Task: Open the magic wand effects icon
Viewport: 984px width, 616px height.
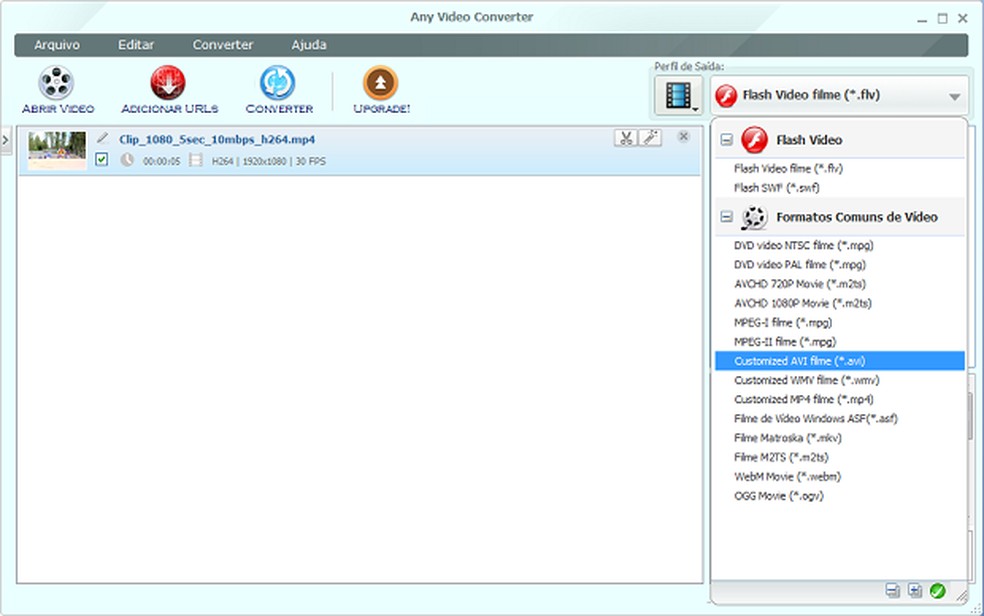Action: [650, 138]
